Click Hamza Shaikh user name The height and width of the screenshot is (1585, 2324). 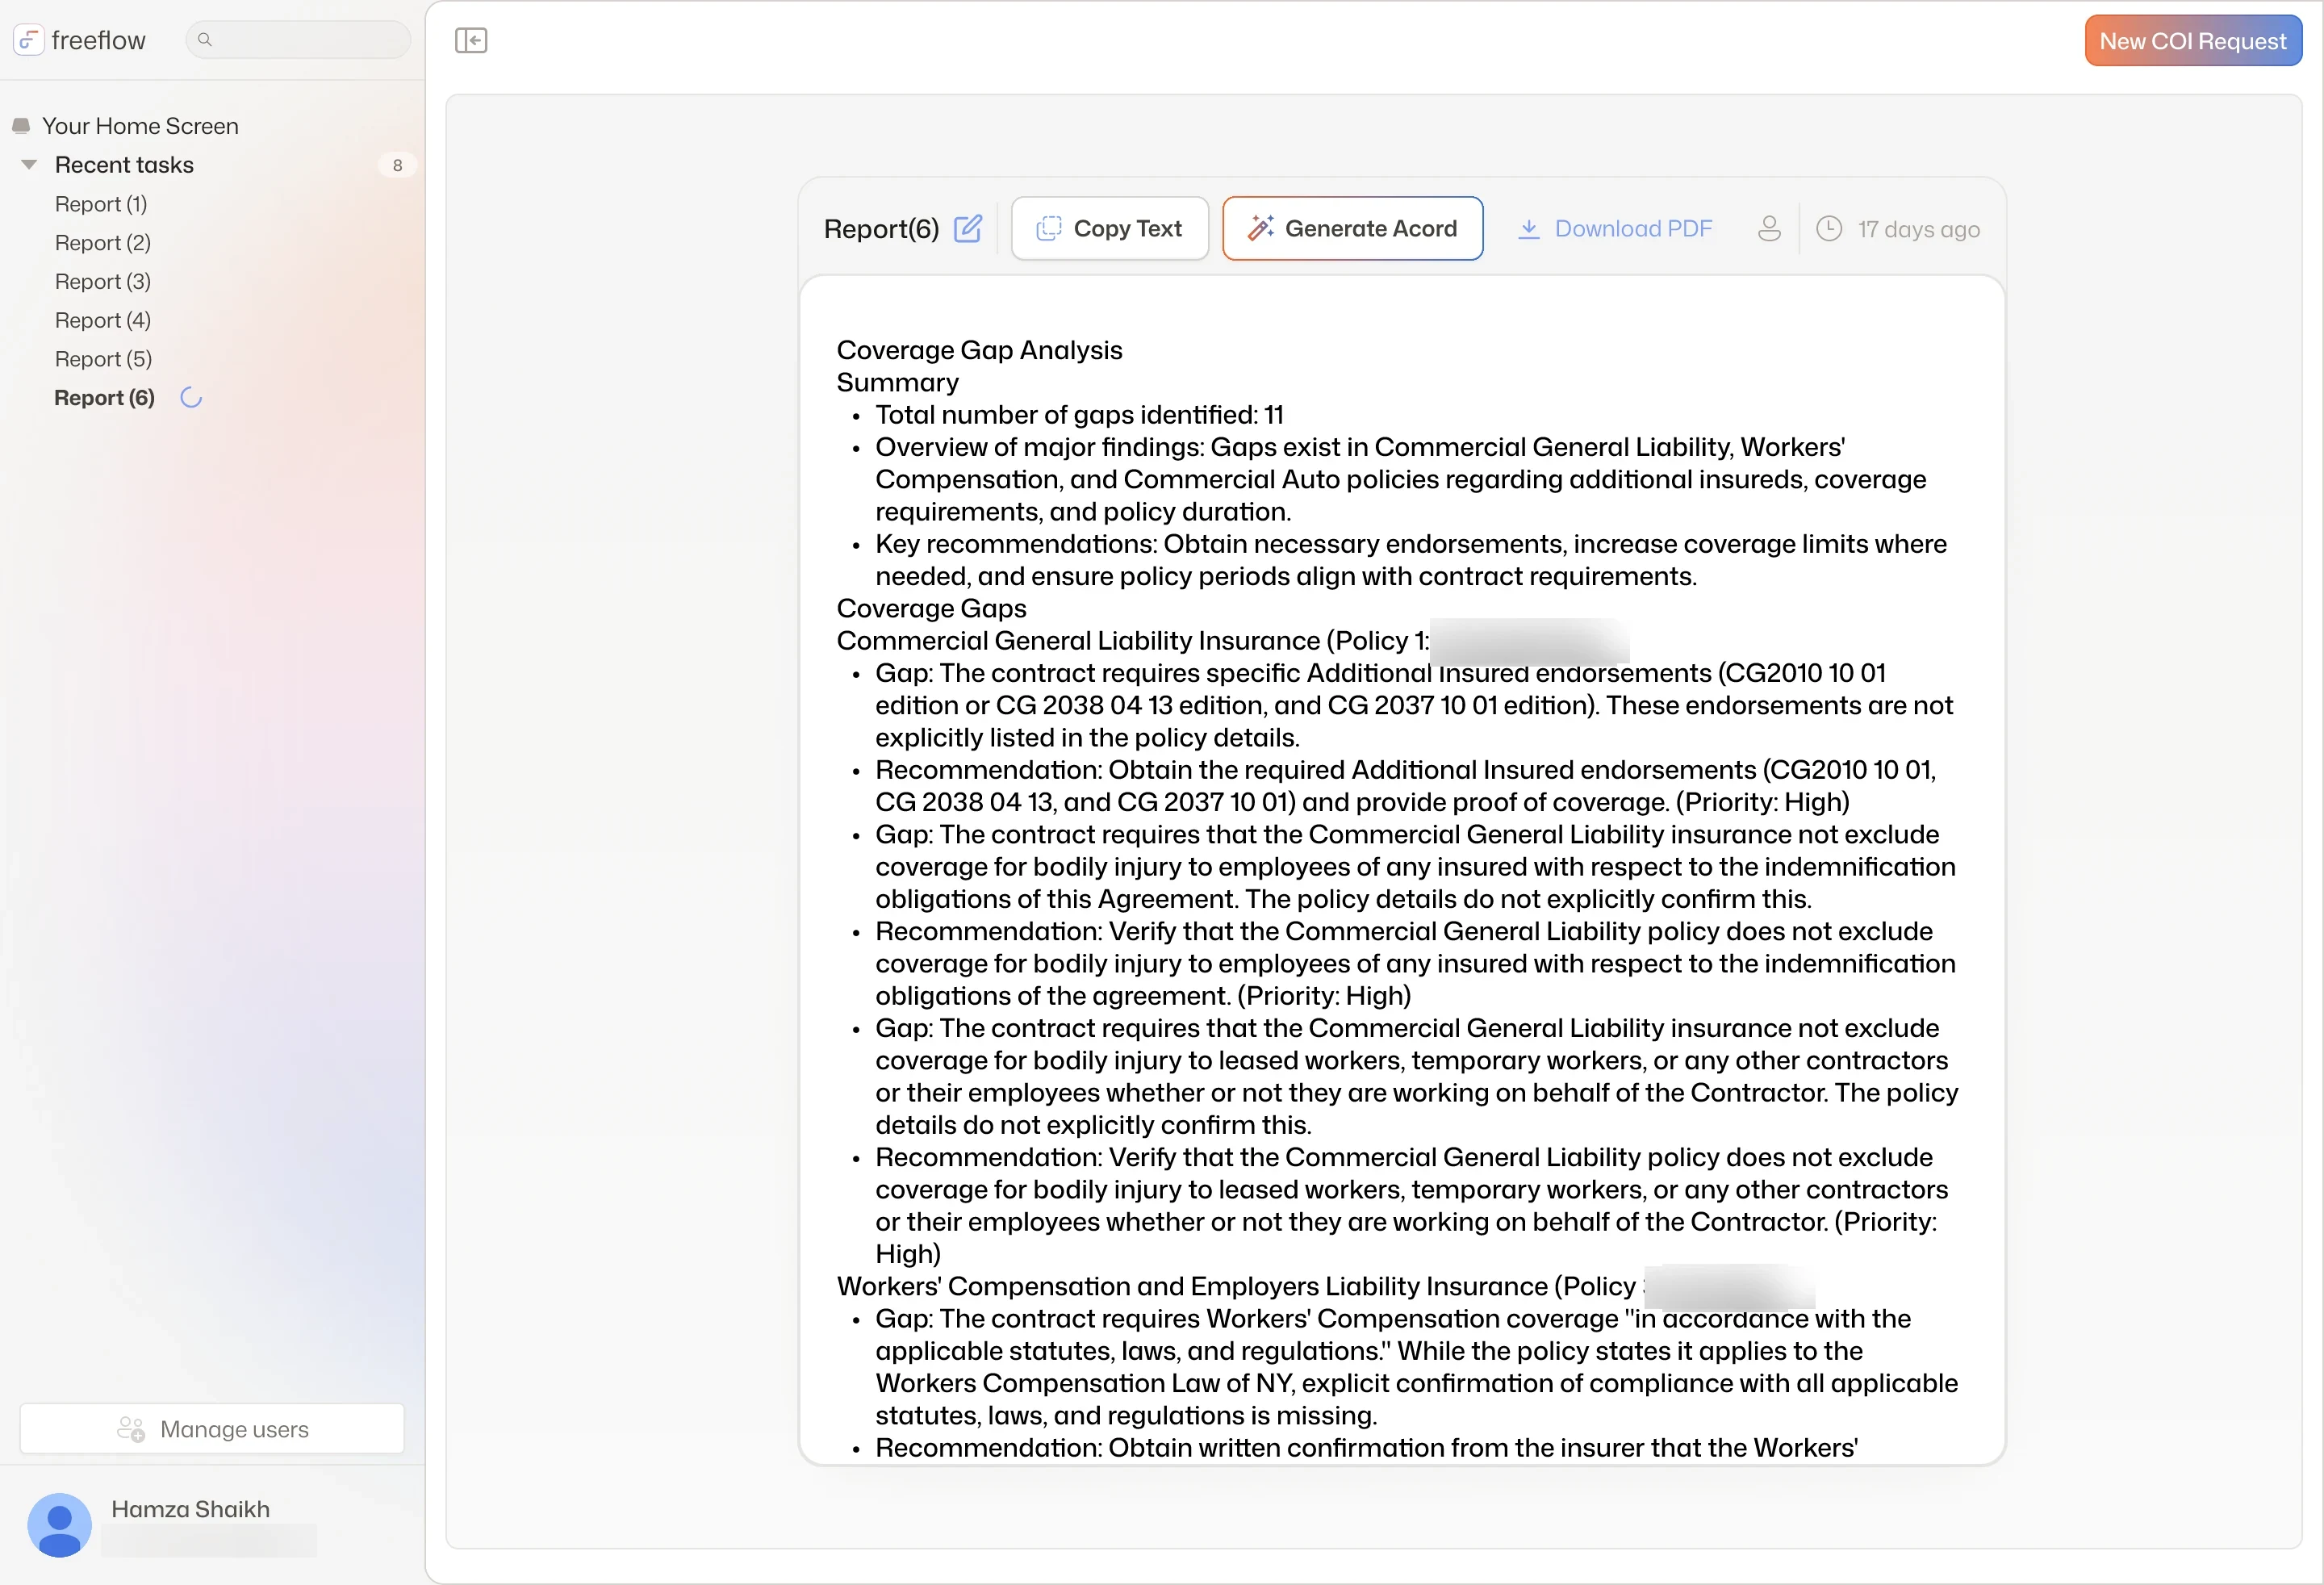click(190, 1509)
